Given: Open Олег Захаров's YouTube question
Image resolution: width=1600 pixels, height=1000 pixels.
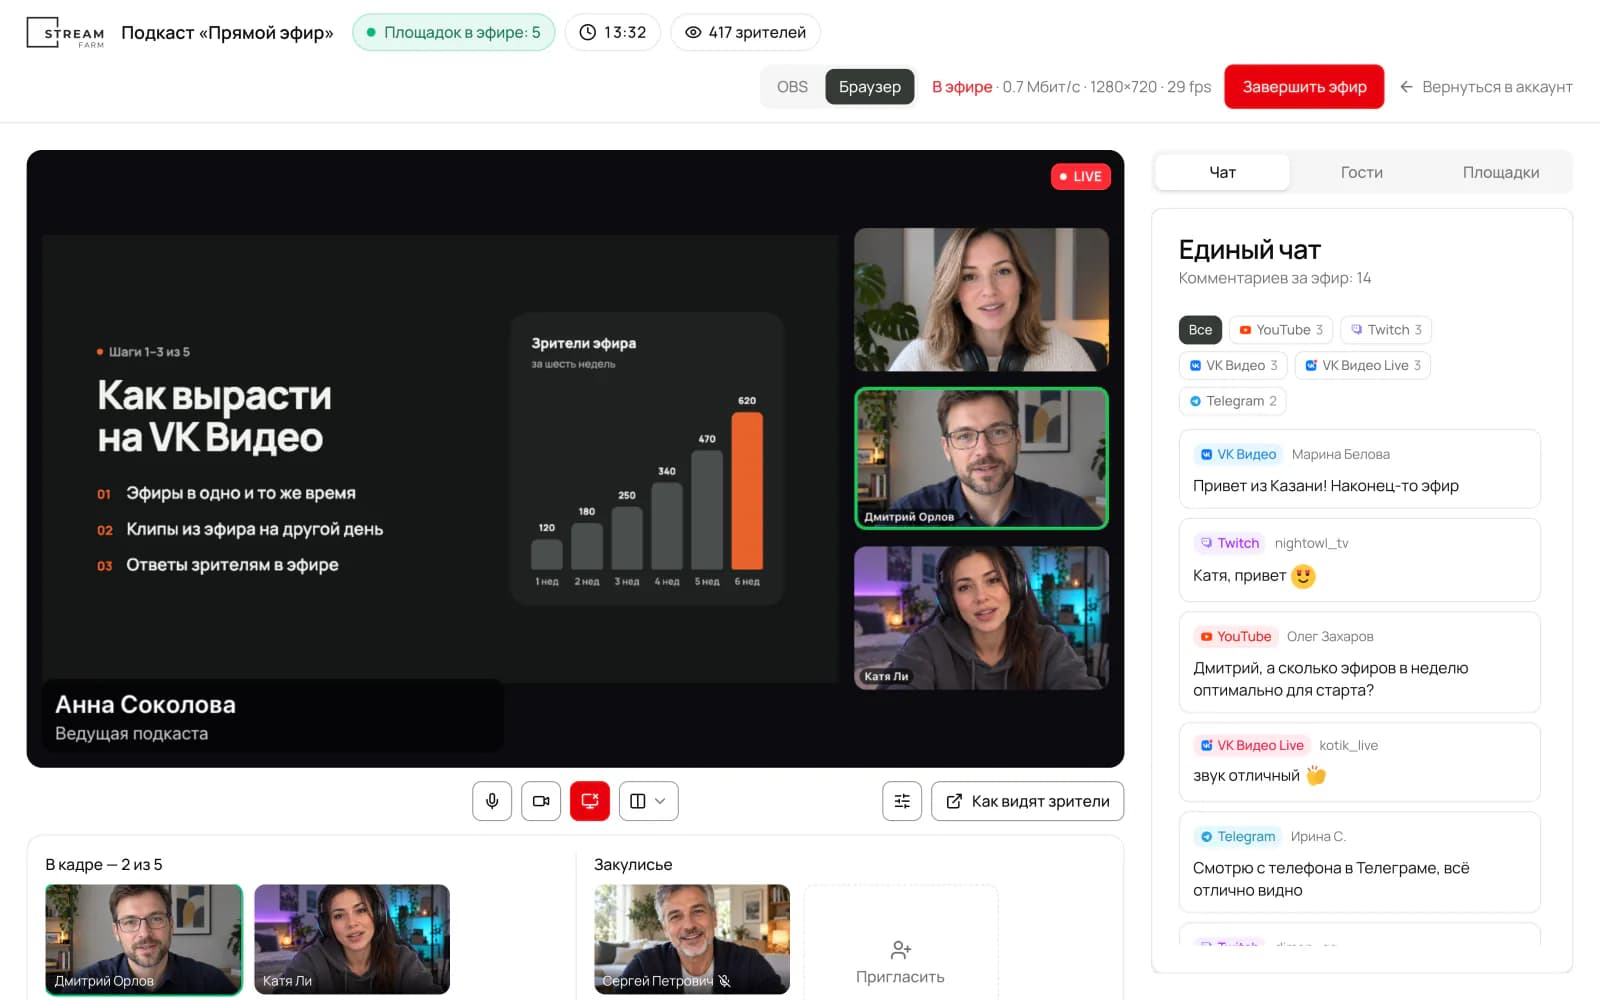Looking at the screenshot, I should click(1360, 662).
